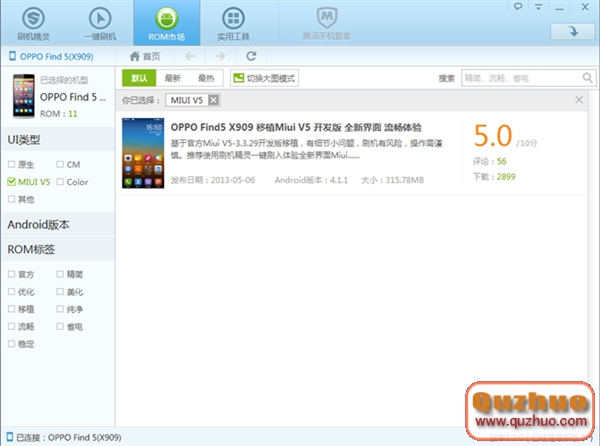Screen dimensions: 600x446
Task: Open the 刷机精灵 home tab
Action: pos(33,23)
